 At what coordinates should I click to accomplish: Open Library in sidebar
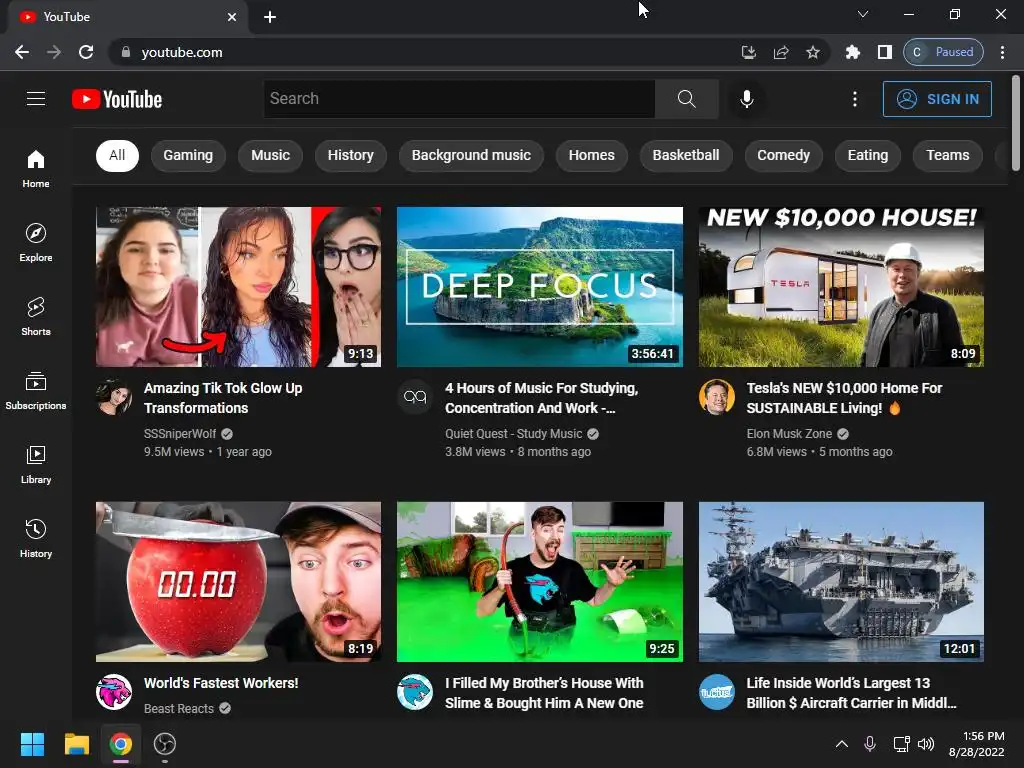pyautogui.click(x=36, y=464)
